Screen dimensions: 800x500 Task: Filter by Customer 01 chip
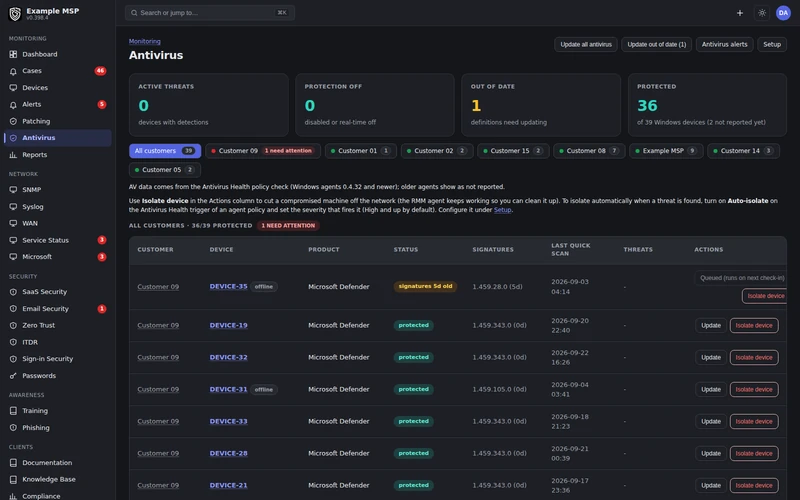click(x=361, y=151)
